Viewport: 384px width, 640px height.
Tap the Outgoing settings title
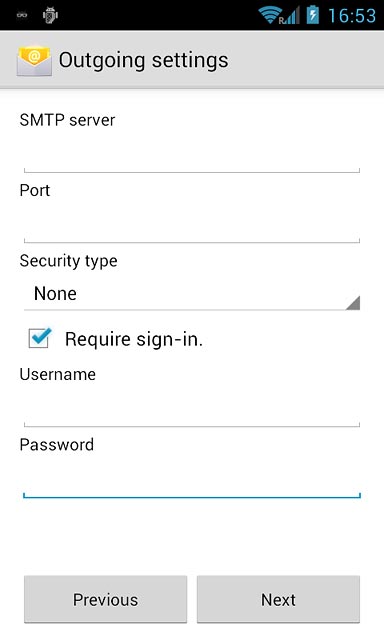143,61
